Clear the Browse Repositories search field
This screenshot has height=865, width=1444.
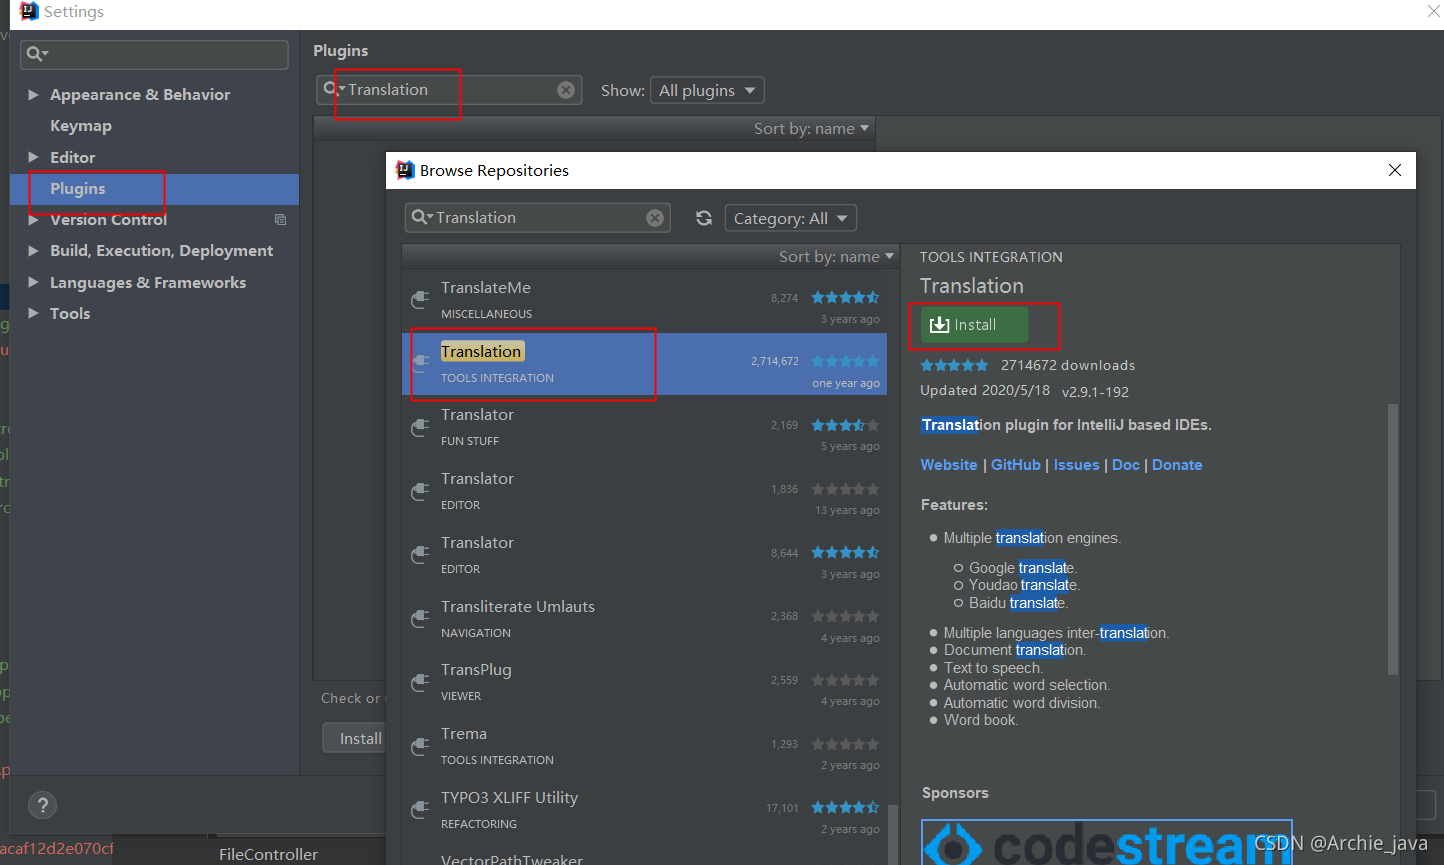tap(655, 218)
